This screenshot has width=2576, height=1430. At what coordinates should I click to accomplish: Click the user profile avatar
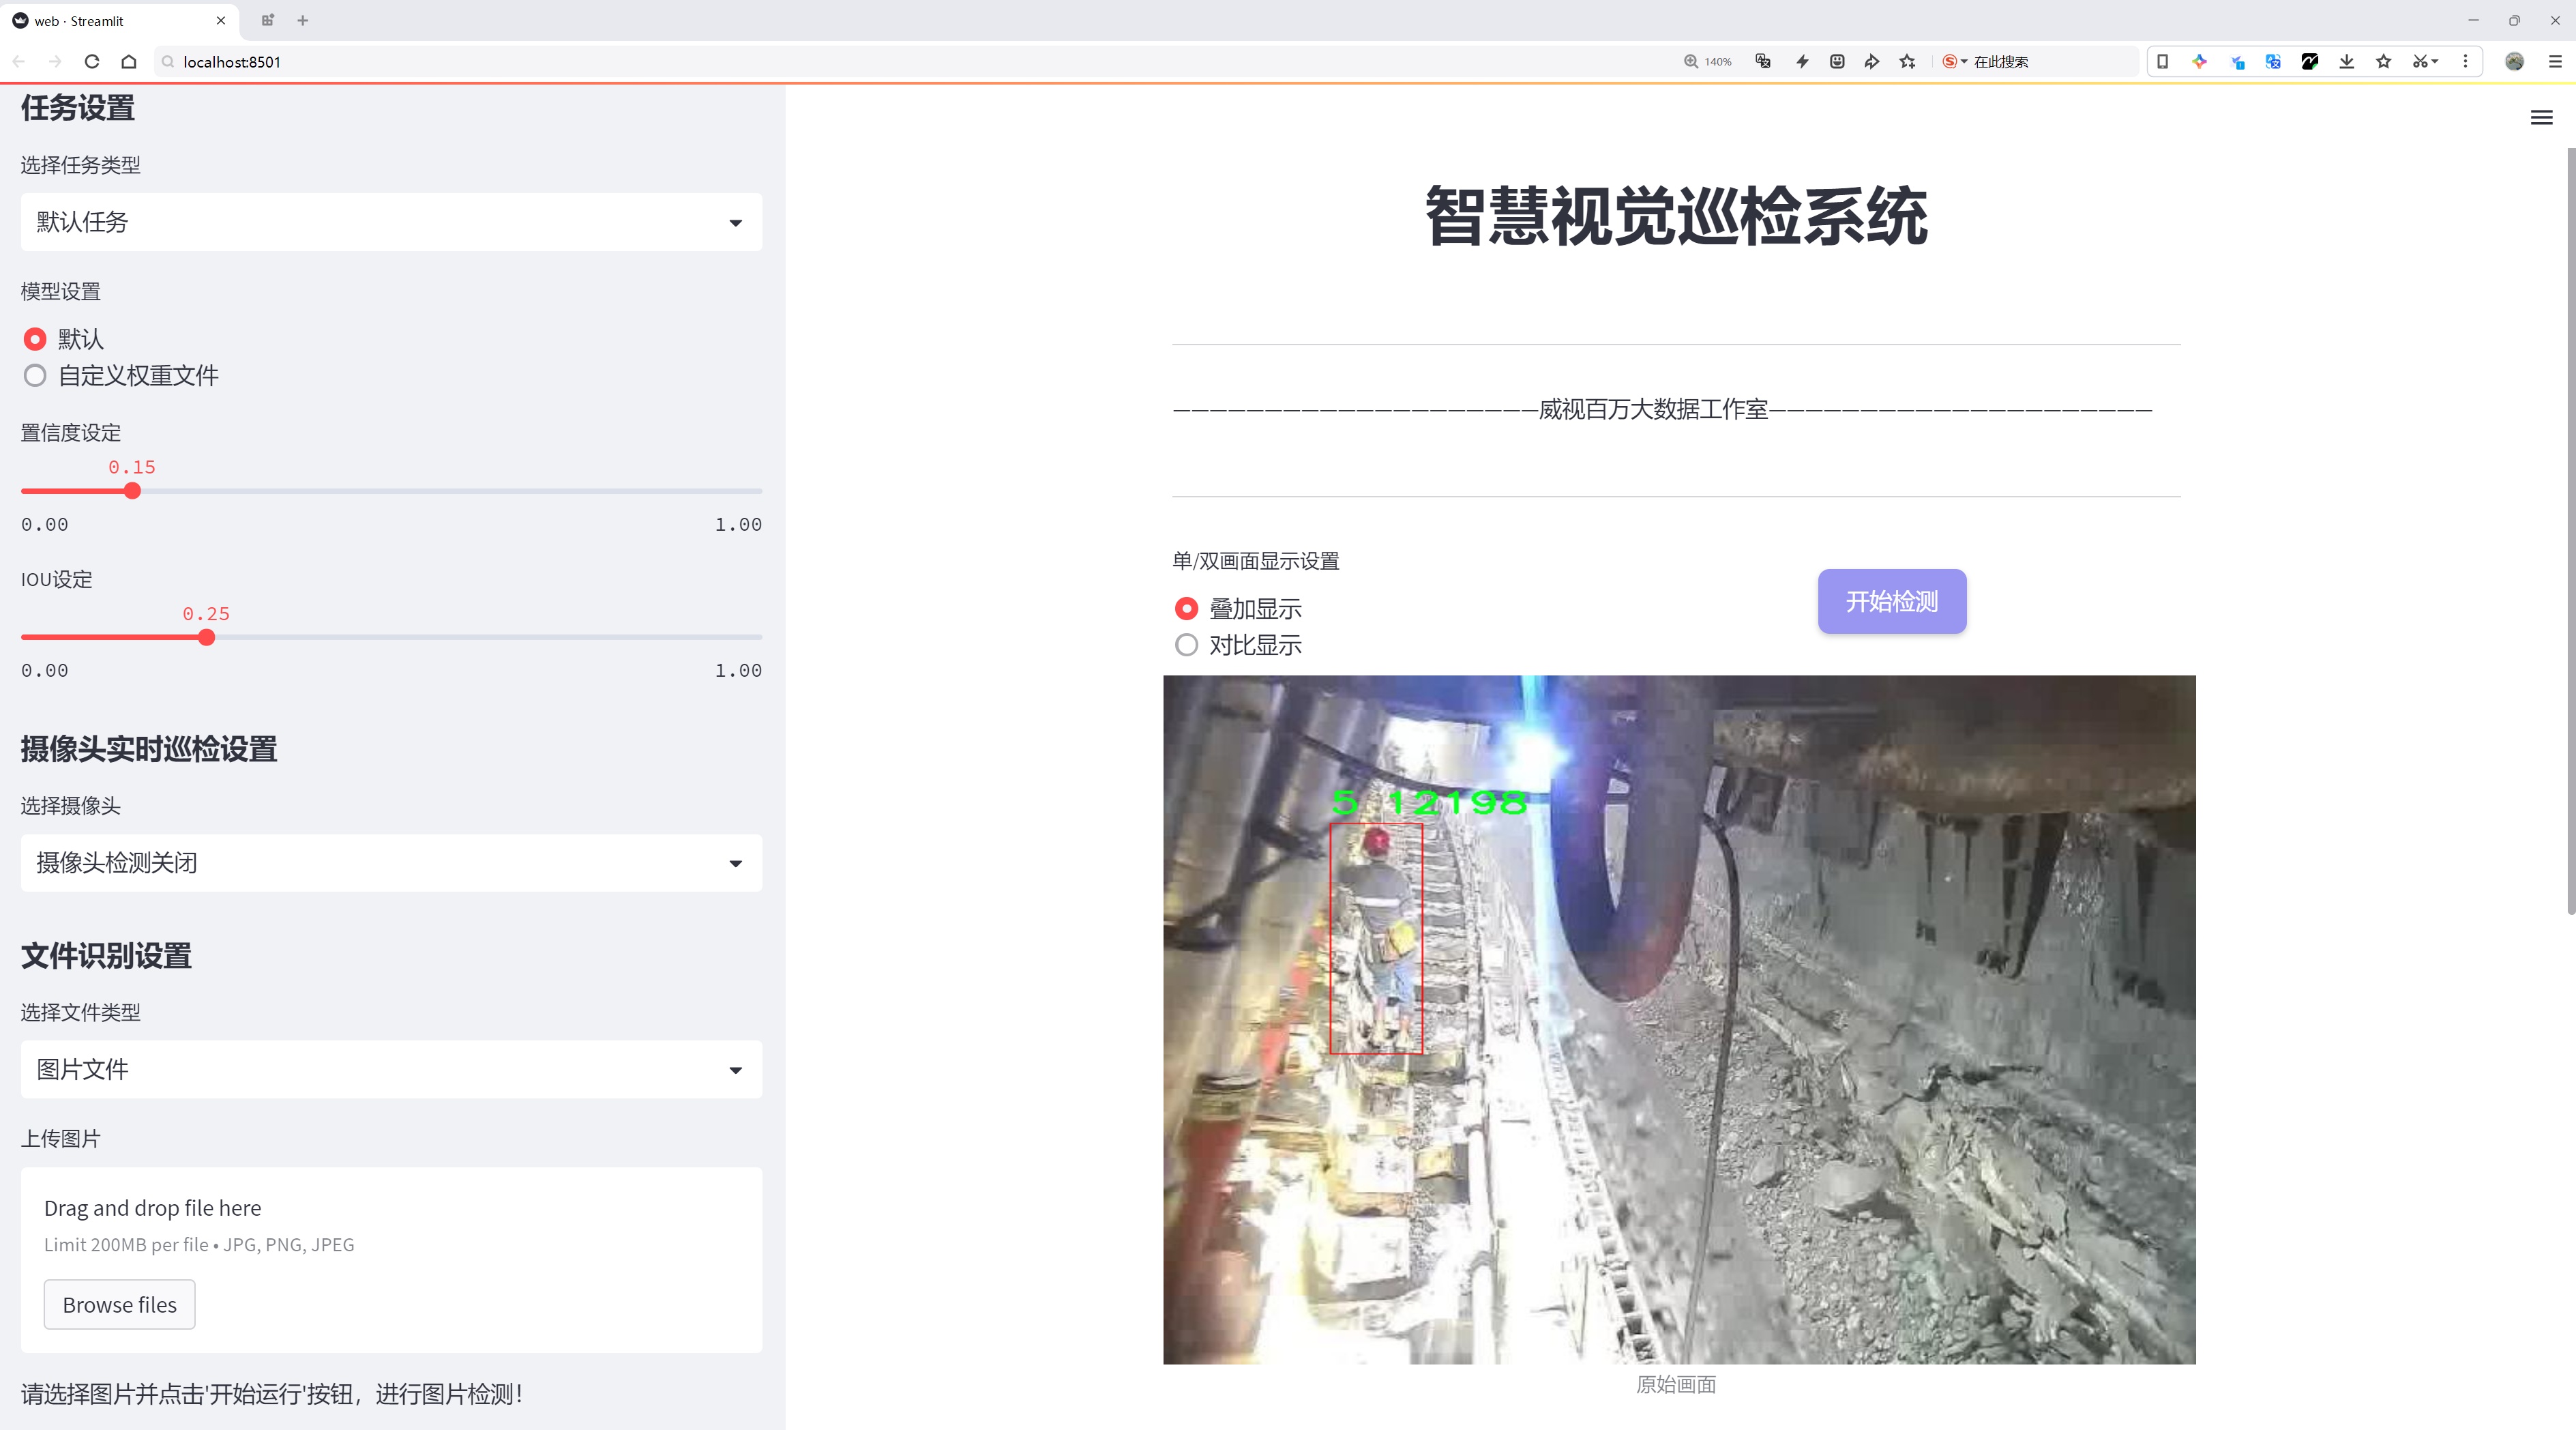point(2515,62)
